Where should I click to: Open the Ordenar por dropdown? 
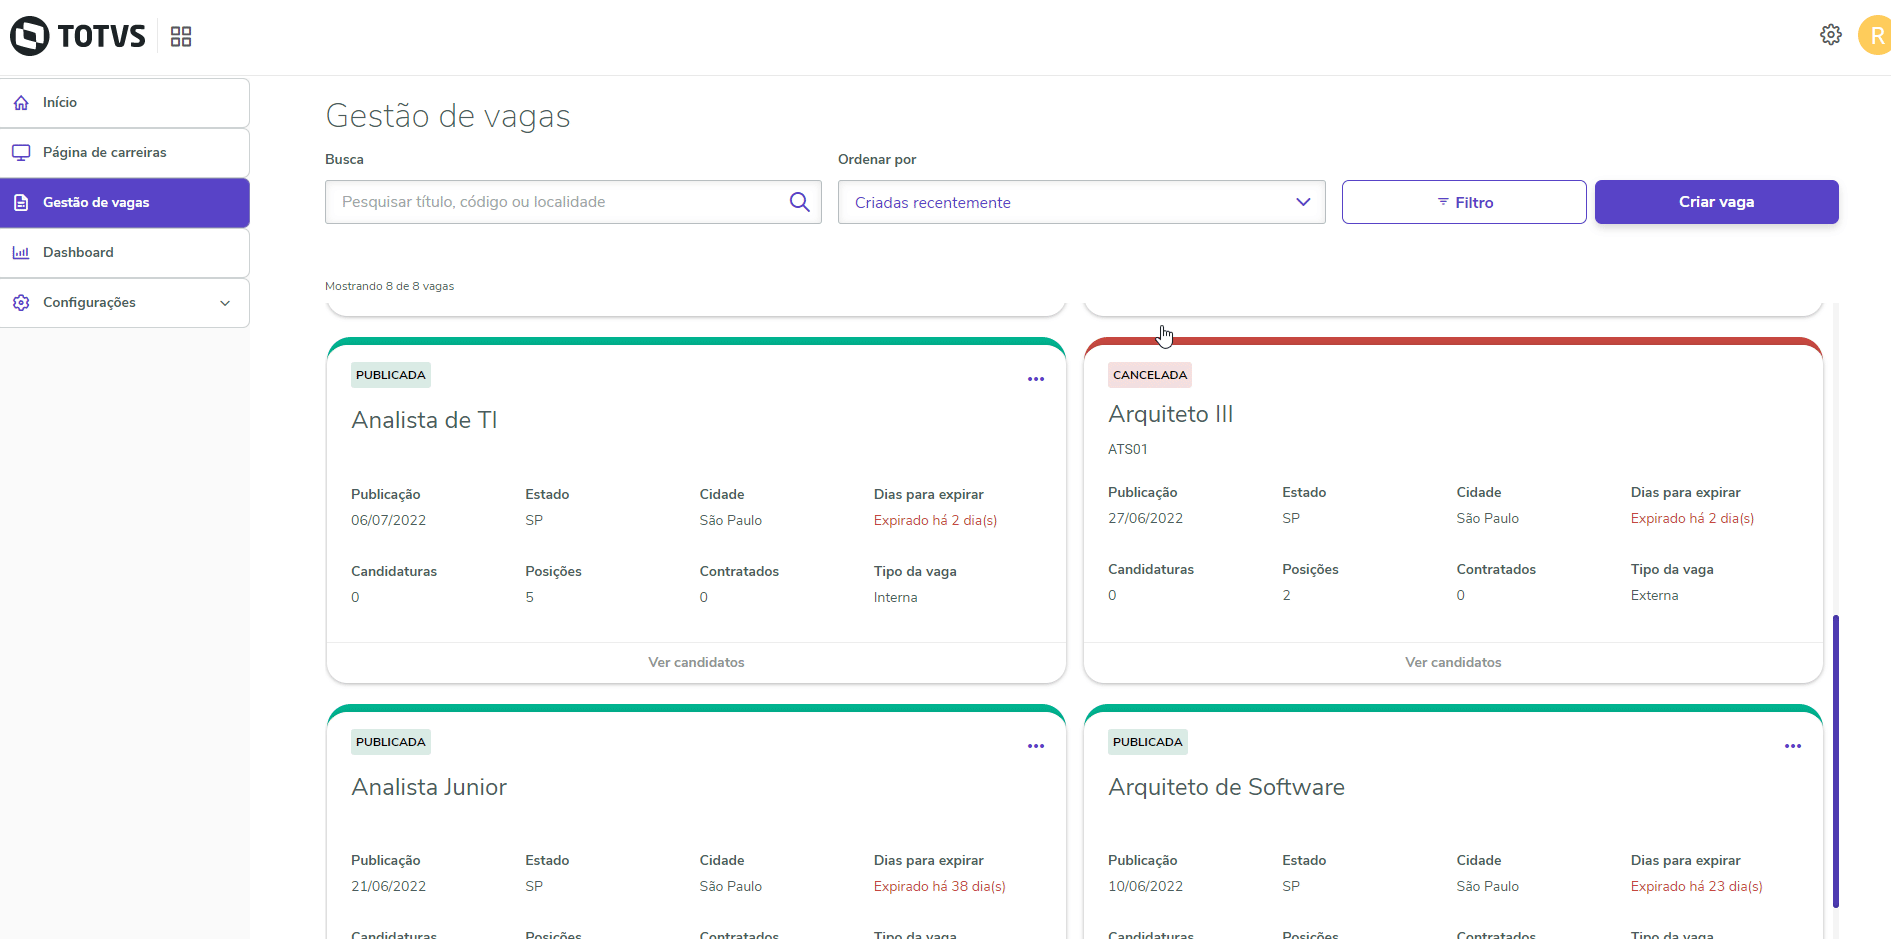click(x=1082, y=202)
